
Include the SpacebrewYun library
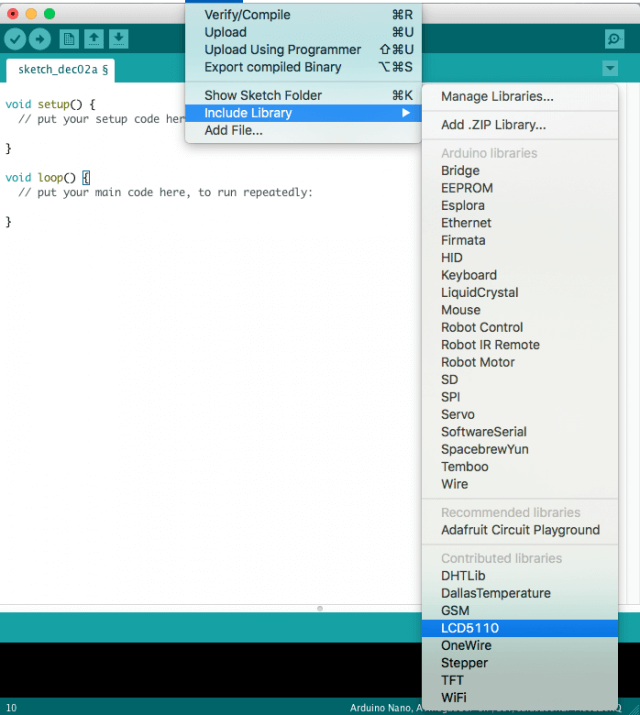coord(520,449)
